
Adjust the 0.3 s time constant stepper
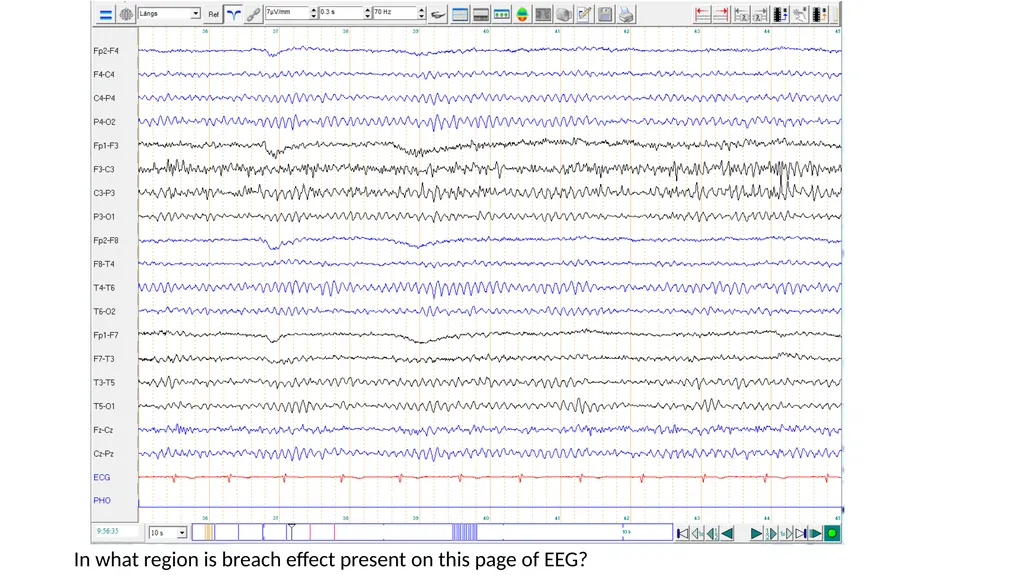pos(368,13)
